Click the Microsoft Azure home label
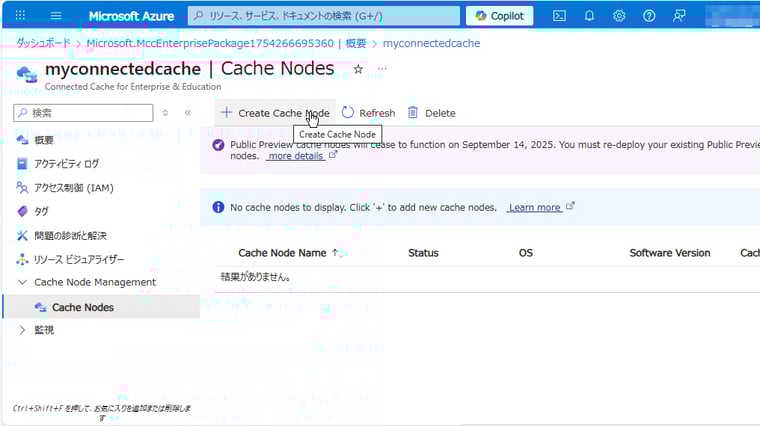 tap(131, 16)
